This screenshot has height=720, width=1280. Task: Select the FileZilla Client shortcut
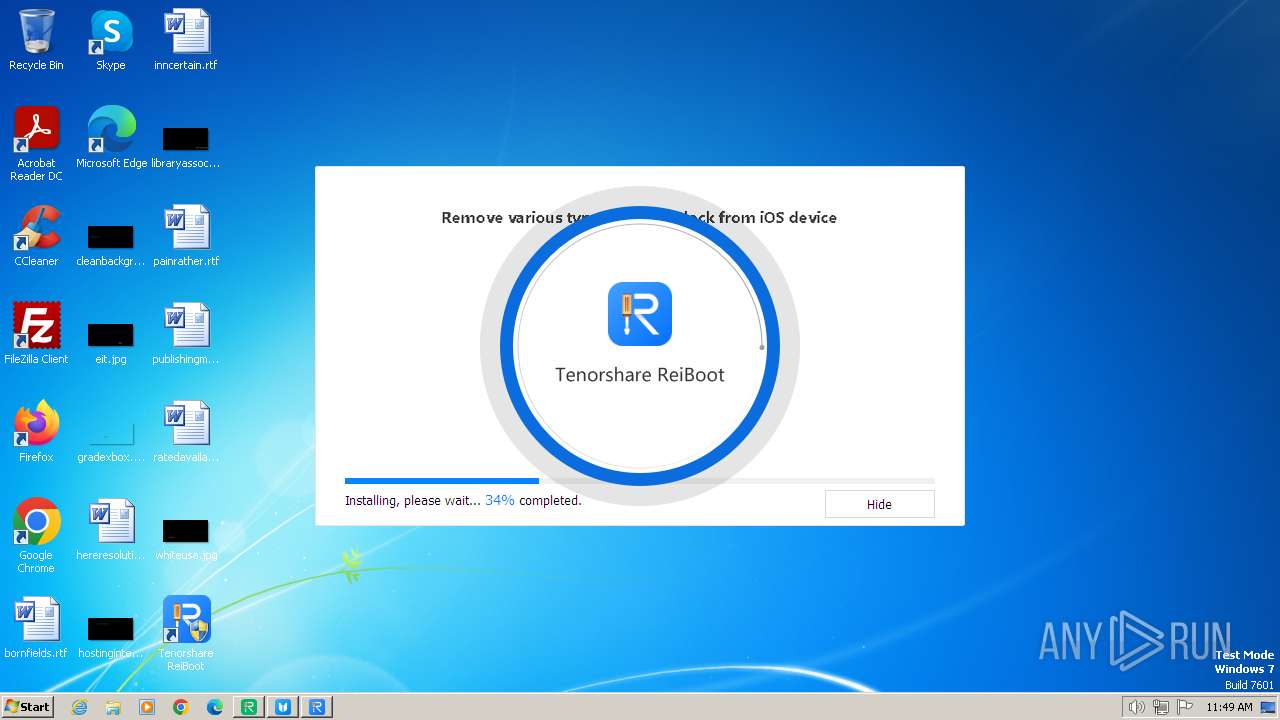[36, 335]
